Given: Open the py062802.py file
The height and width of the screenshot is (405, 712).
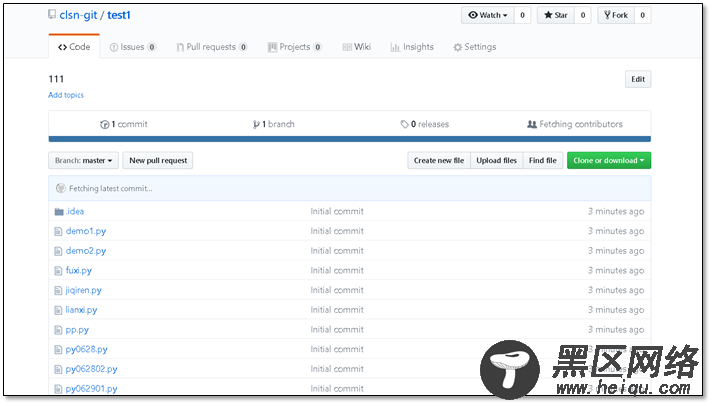Looking at the screenshot, I should [x=91, y=369].
